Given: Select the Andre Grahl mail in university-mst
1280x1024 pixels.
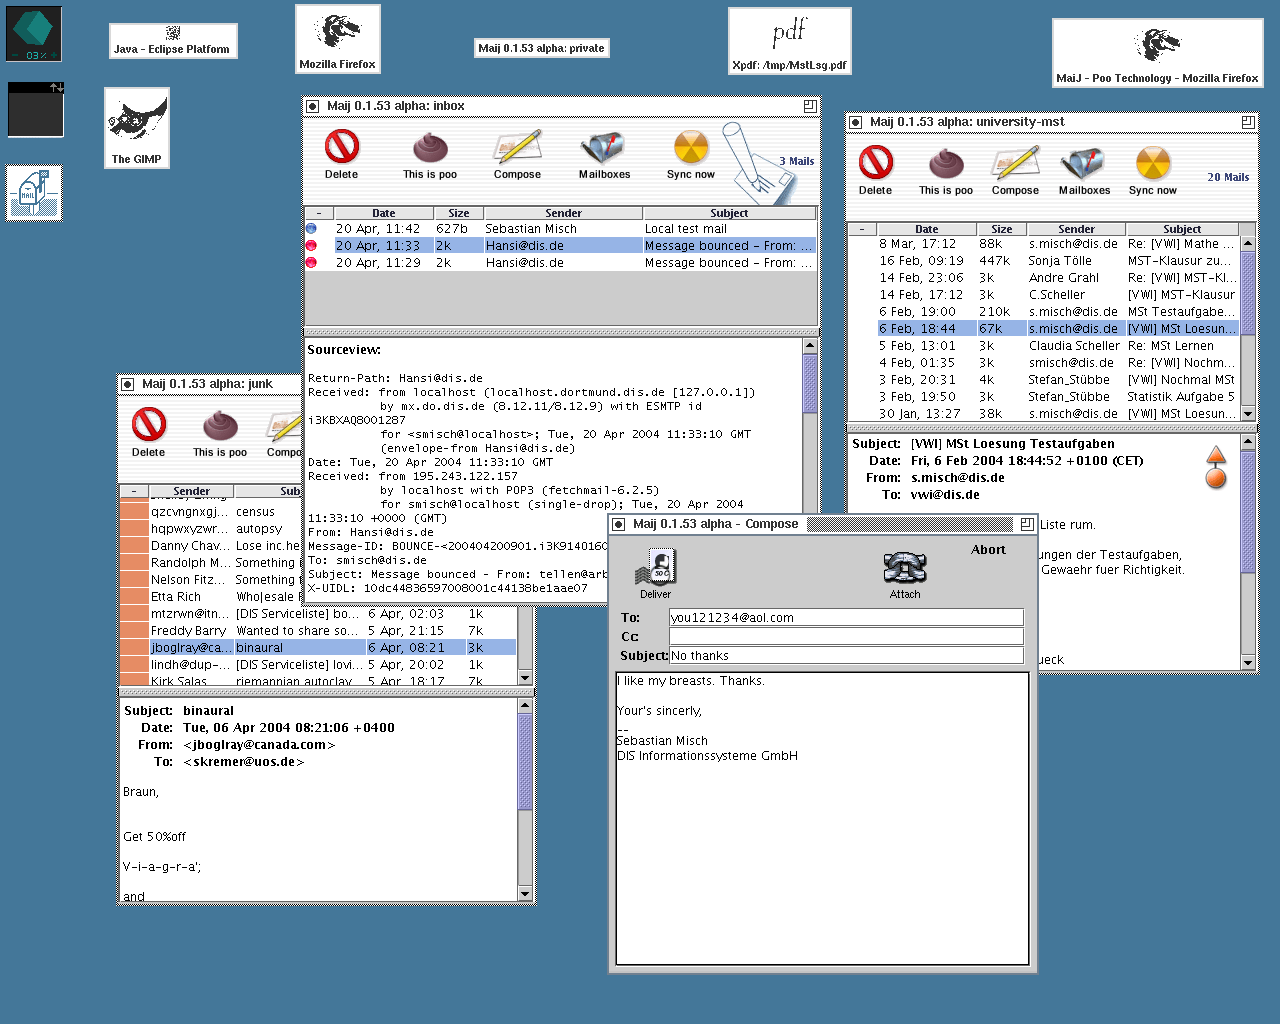Looking at the screenshot, I should (x=1044, y=278).
